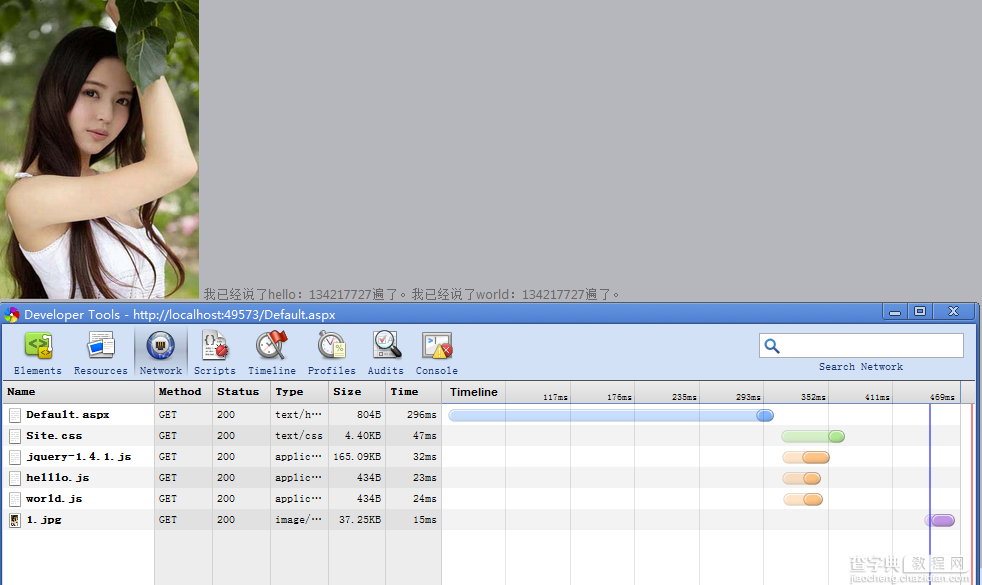Screen dimensions: 982x585
Task: Click the Search Network input field
Action: click(861, 346)
